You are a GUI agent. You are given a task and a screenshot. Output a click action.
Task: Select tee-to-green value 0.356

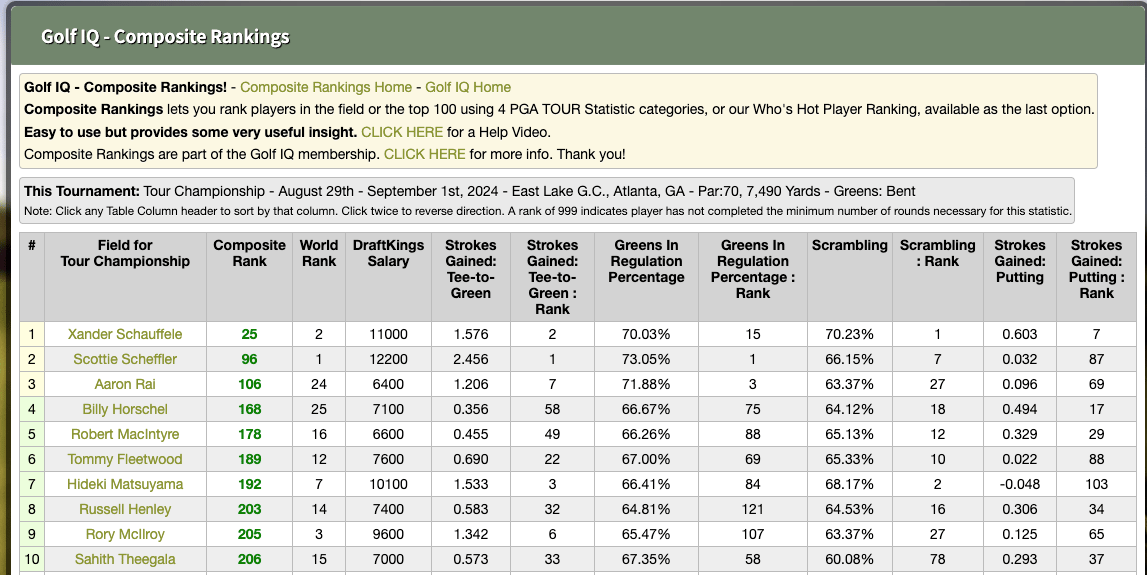click(x=471, y=409)
